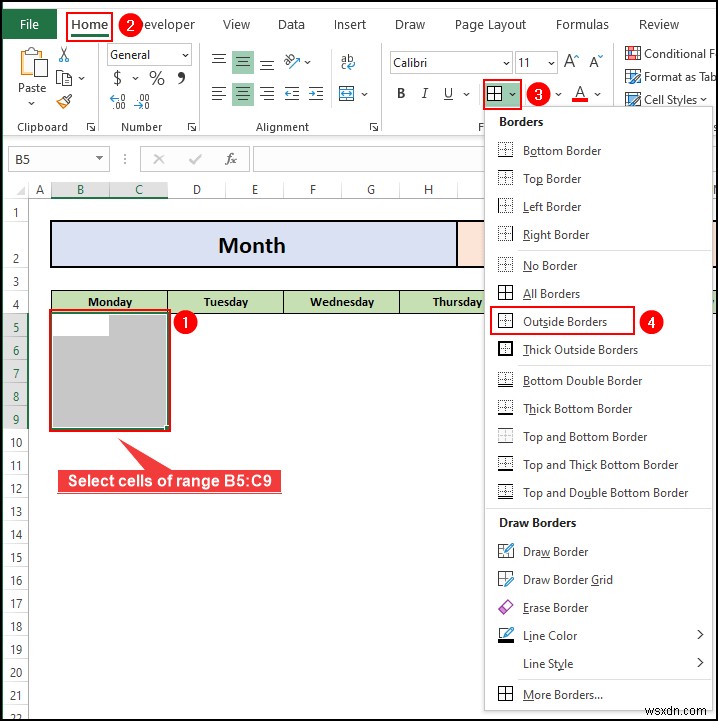Click column D header

coord(196,189)
